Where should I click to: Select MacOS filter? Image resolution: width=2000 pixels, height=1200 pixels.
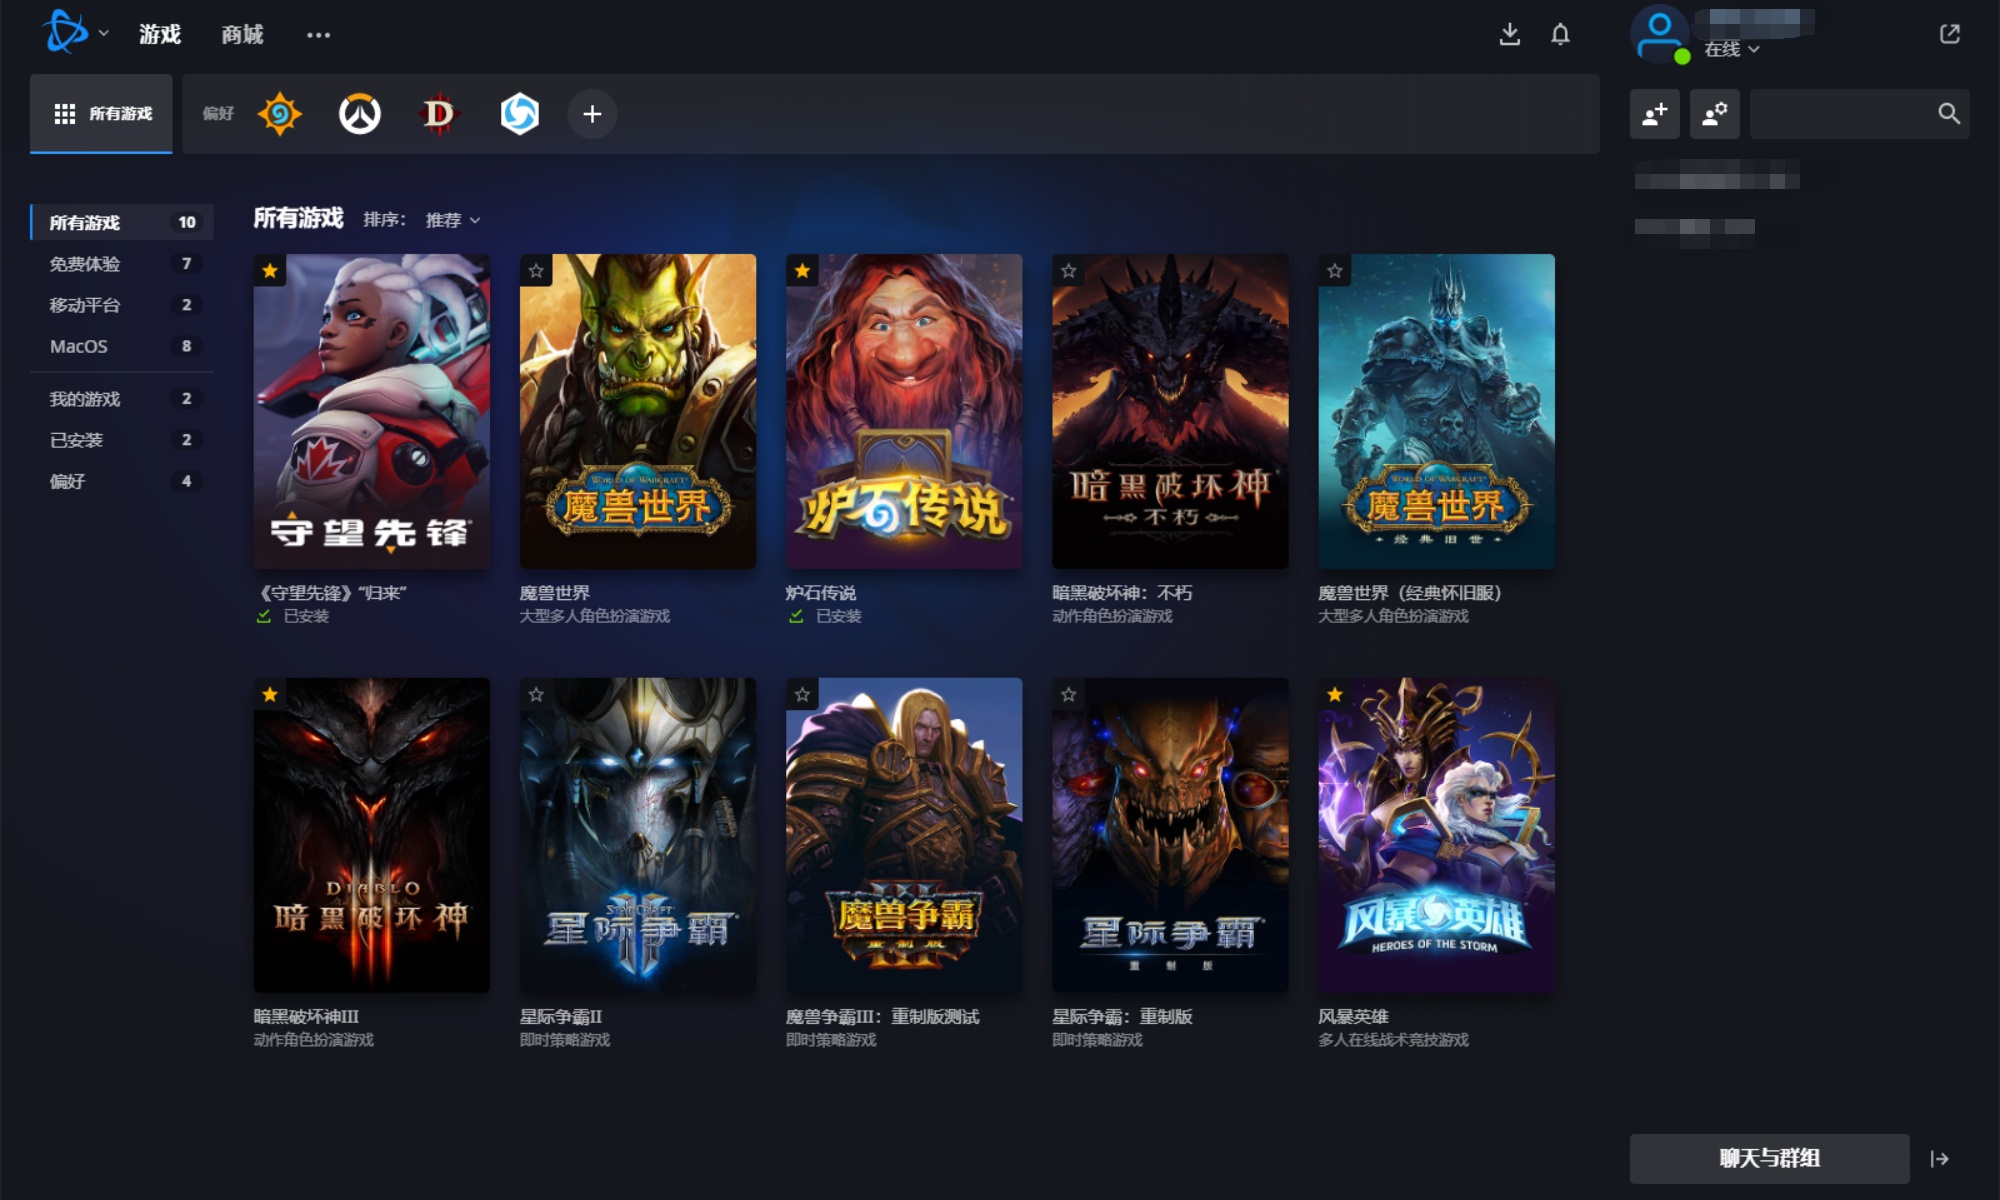point(122,346)
